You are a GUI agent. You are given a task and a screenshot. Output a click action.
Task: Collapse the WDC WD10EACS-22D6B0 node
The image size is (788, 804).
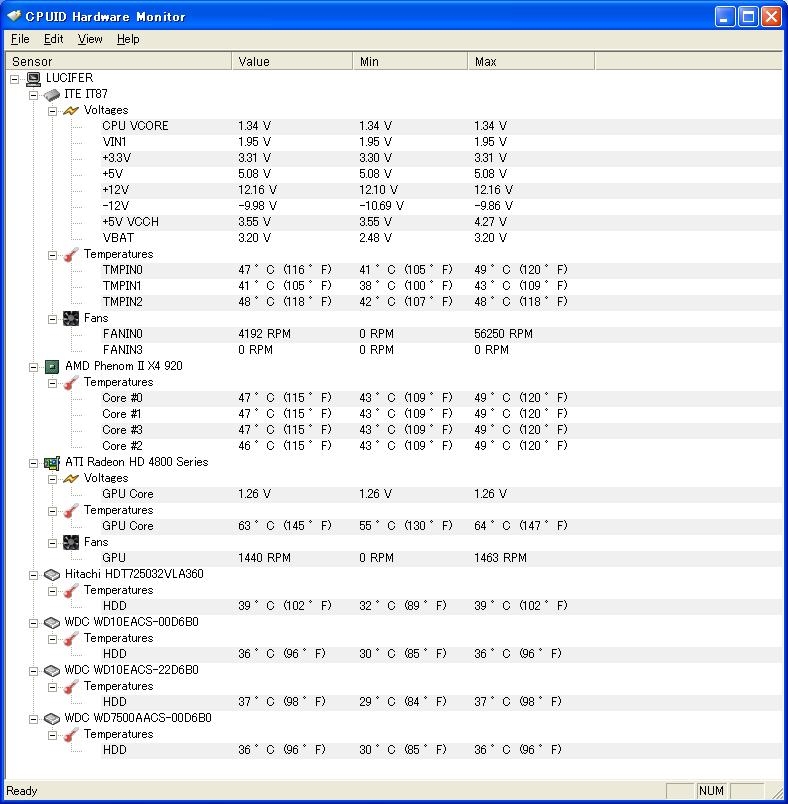tap(33, 671)
